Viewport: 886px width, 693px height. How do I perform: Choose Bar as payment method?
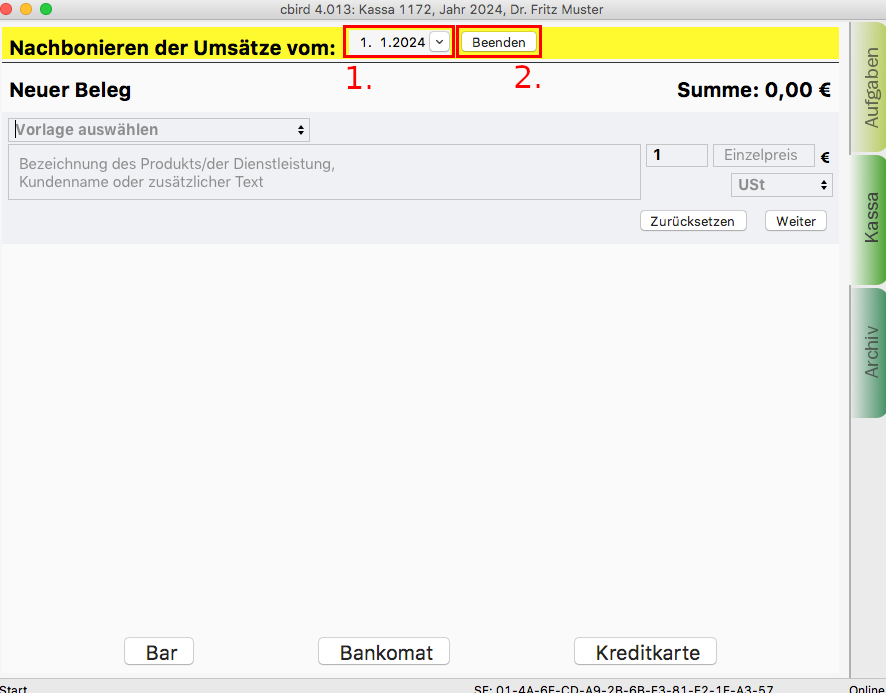[x=159, y=652]
